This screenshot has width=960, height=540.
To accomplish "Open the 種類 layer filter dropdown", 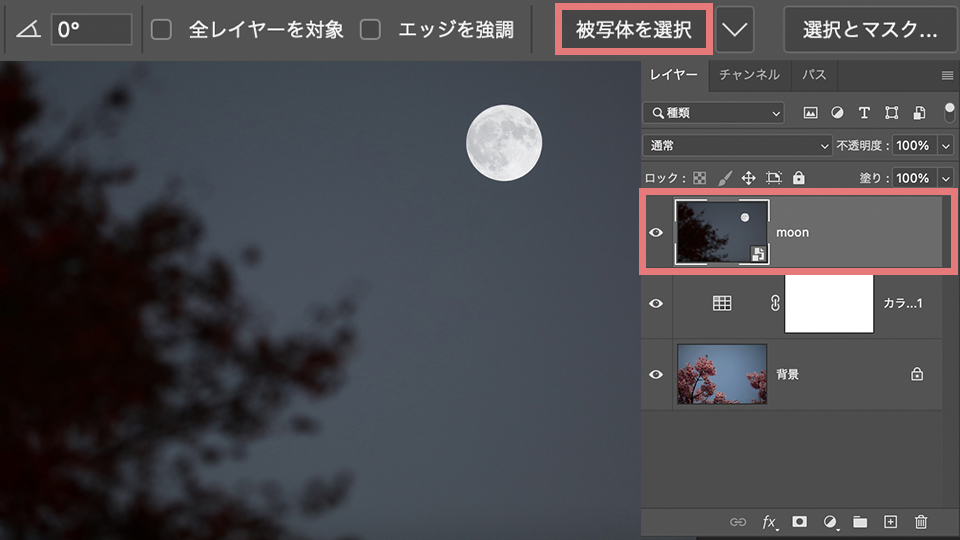I will click(x=714, y=113).
